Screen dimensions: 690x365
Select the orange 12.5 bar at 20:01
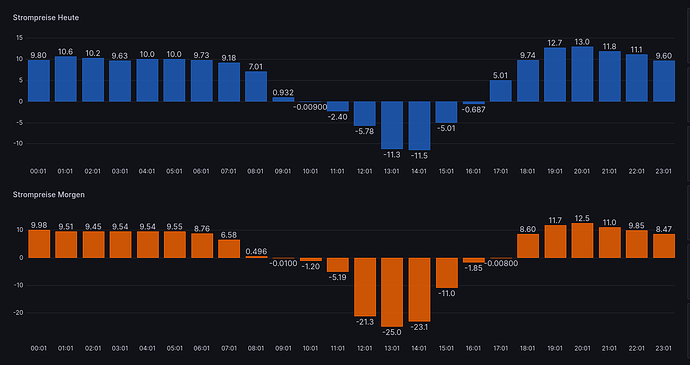point(582,240)
